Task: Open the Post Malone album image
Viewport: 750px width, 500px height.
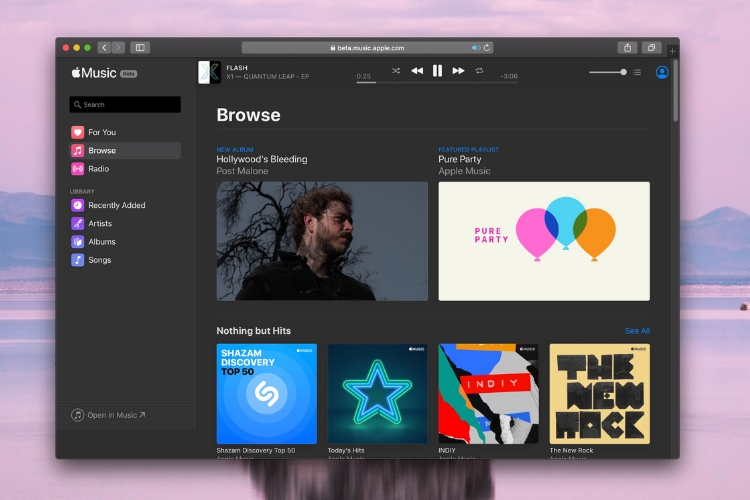Action: [322, 241]
